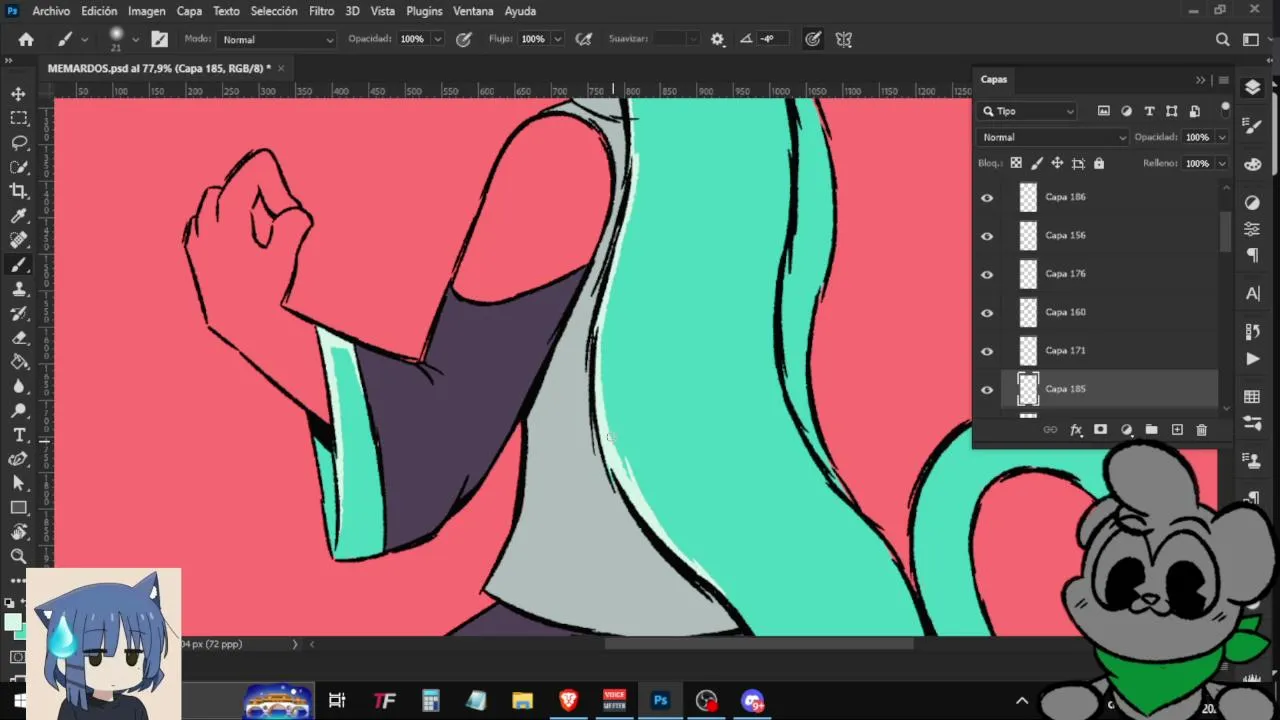The width and height of the screenshot is (1280, 720).
Task: Toggle lock transparent pixels
Action: (x=1016, y=163)
